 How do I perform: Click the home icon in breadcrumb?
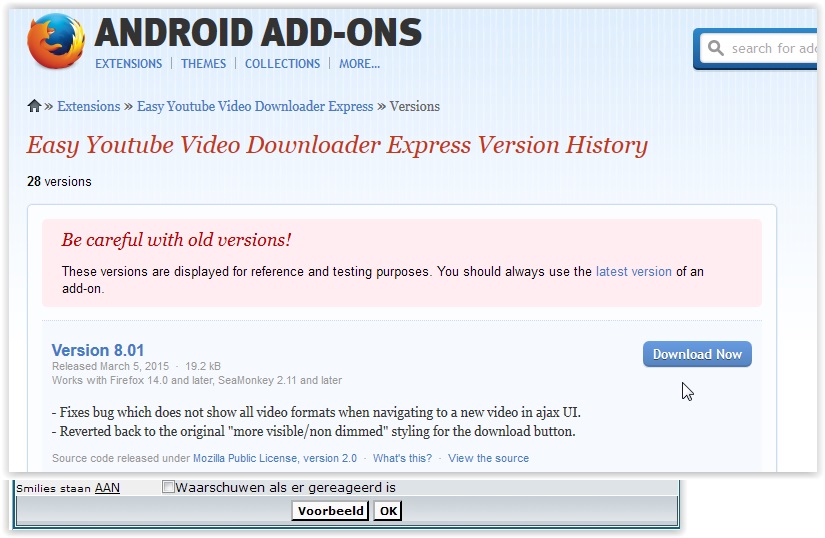click(x=34, y=106)
